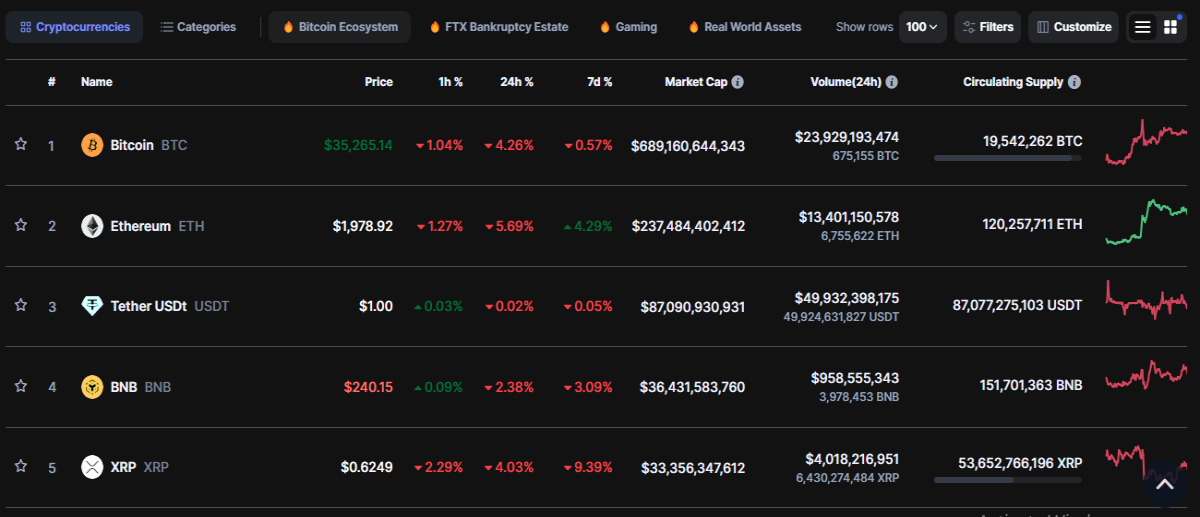Image resolution: width=1200 pixels, height=517 pixels.
Task: Click the back-to-top arrow button
Action: [1164, 485]
